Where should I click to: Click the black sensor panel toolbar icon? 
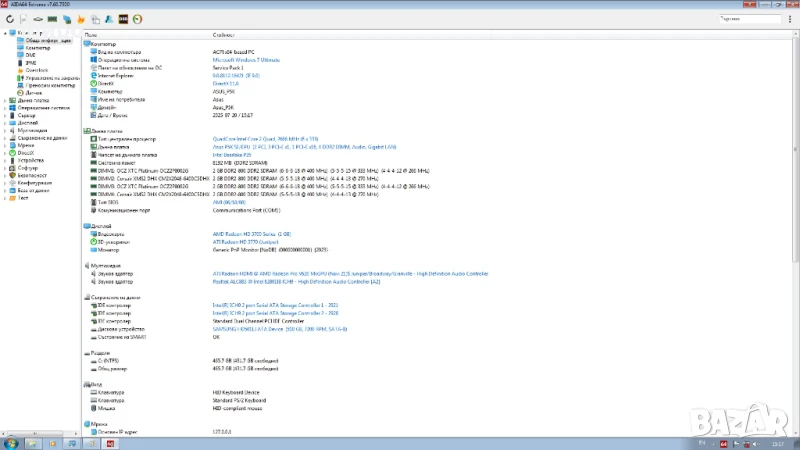pos(123,18)
